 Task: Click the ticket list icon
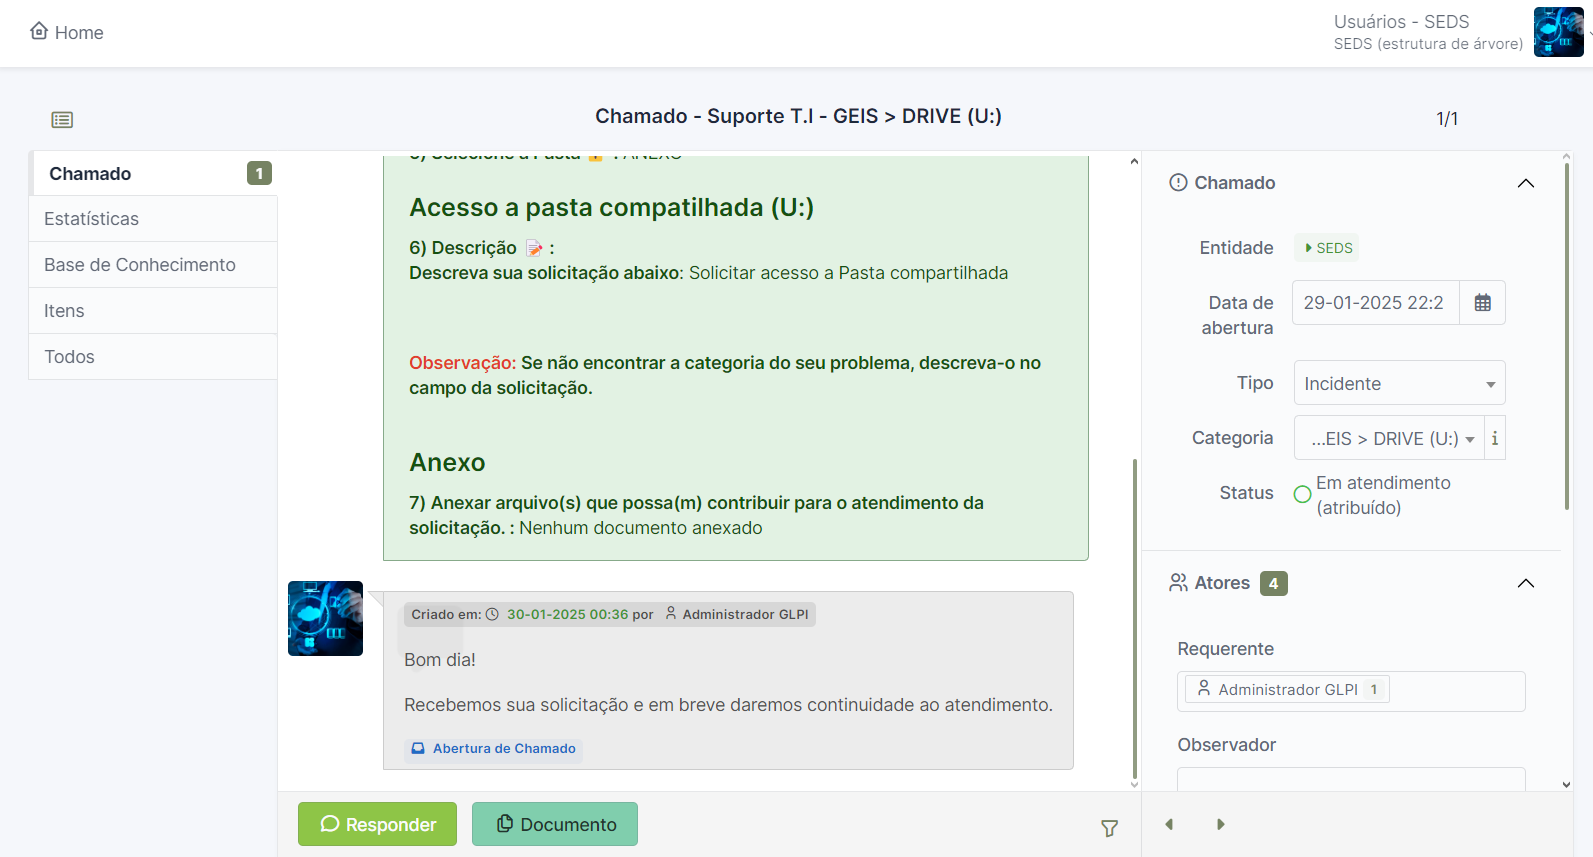(x=62, y=120)
